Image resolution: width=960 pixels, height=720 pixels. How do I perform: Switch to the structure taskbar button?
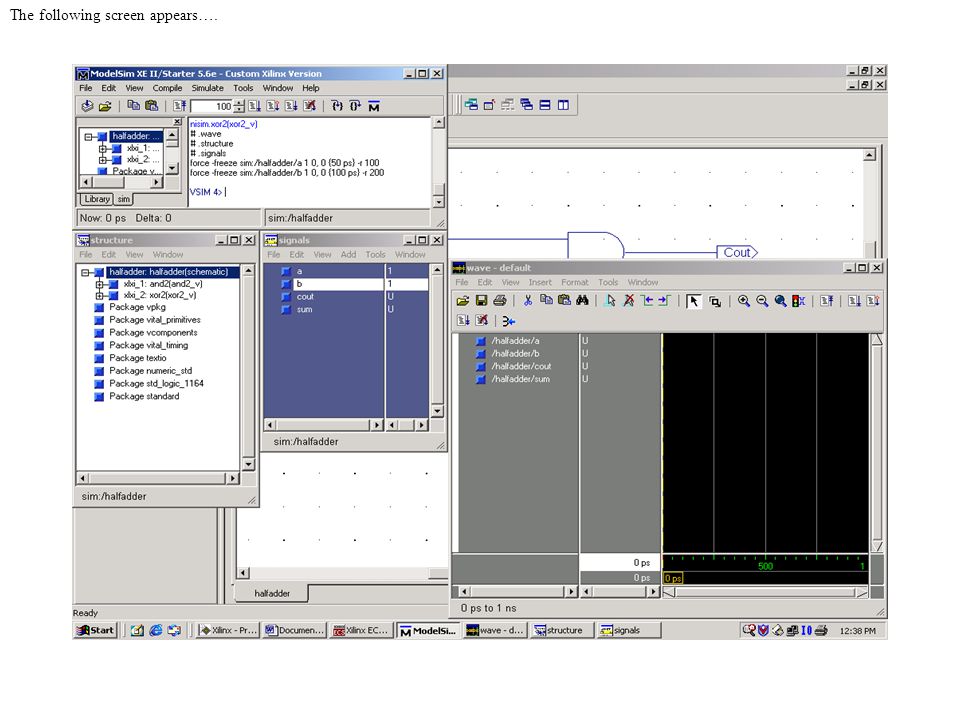click(x=563, y=630)
